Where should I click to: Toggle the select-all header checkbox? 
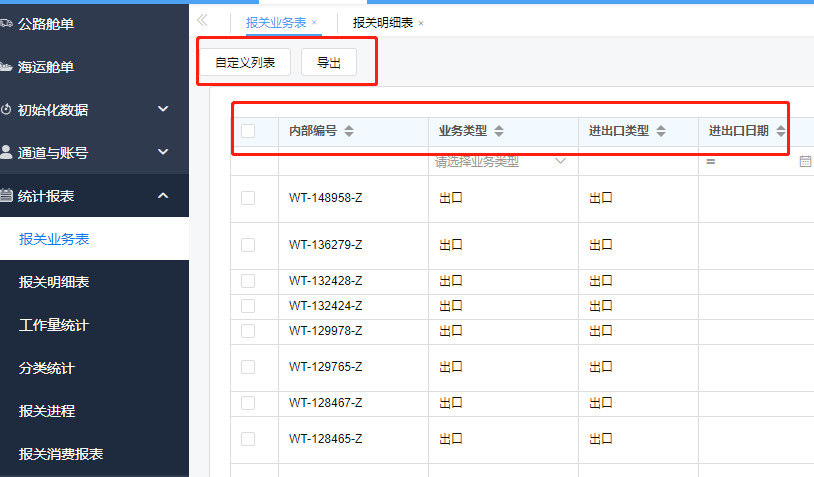[x=248, y=131]
